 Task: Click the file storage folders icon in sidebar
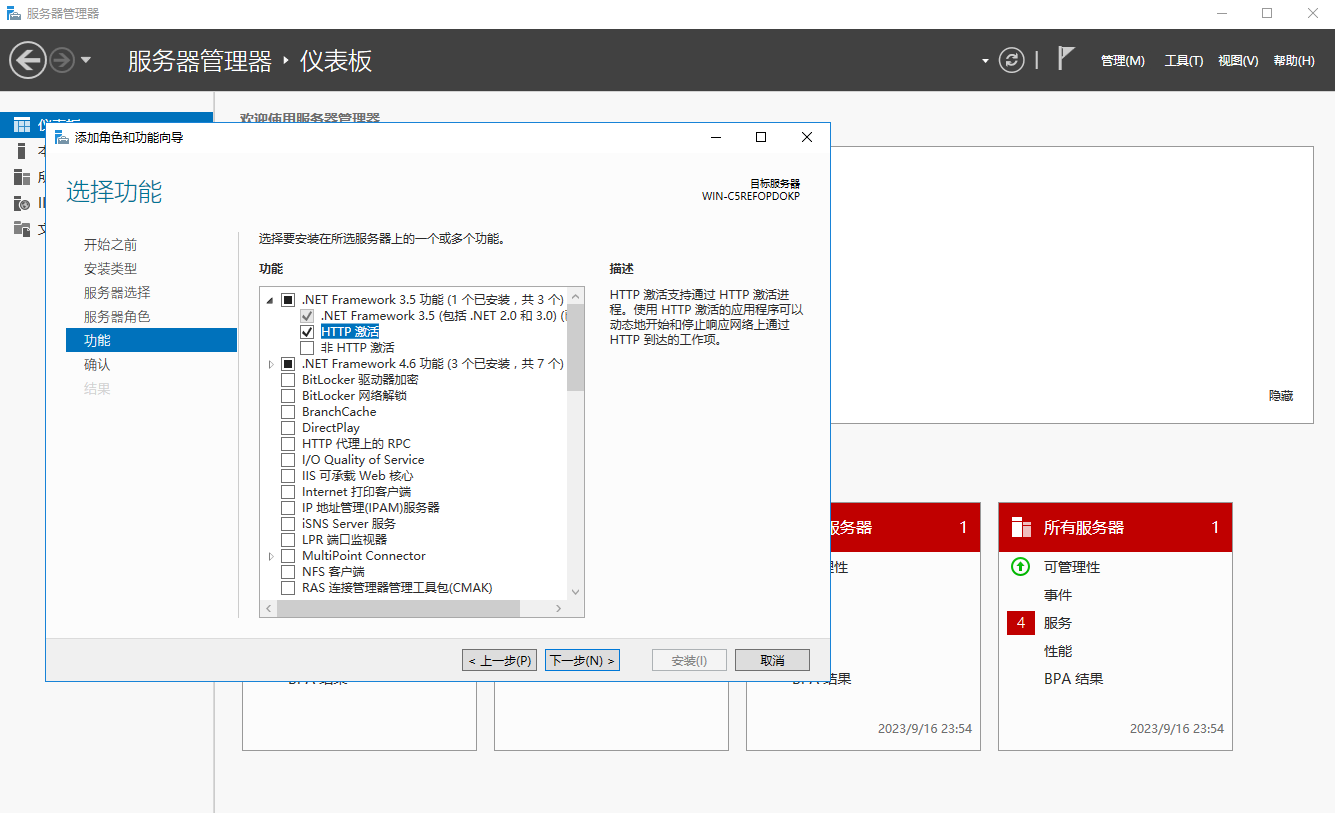click(22, 229)
